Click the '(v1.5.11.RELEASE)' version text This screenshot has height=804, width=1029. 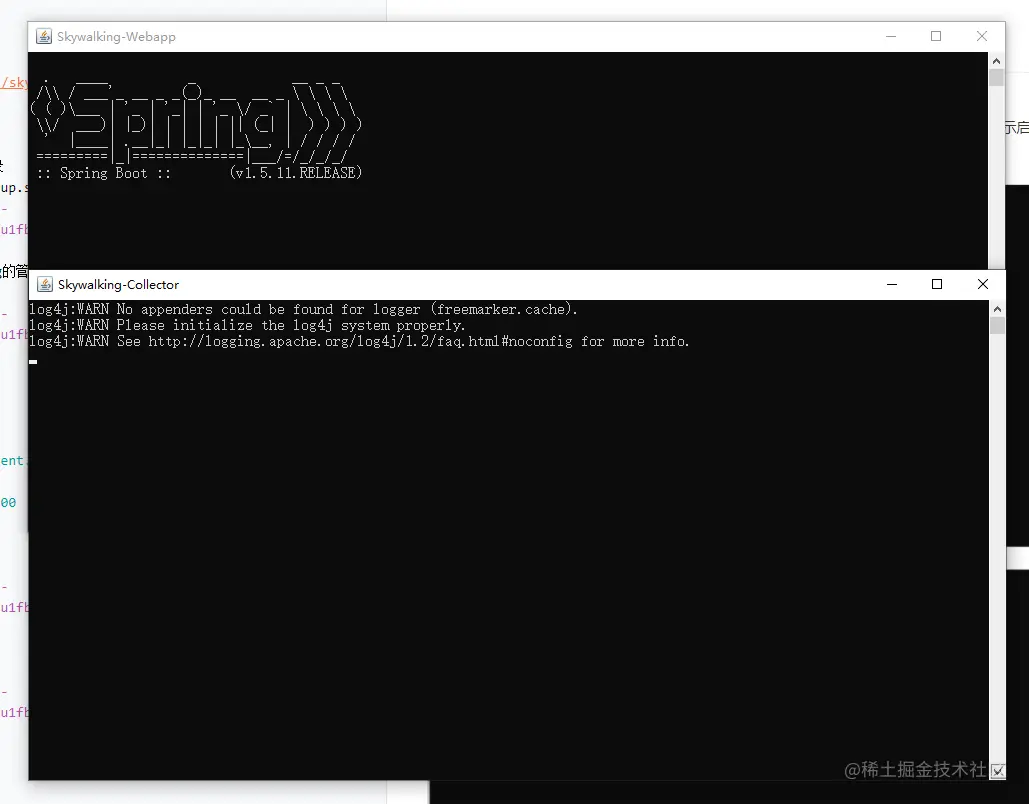tap(296, 173)
